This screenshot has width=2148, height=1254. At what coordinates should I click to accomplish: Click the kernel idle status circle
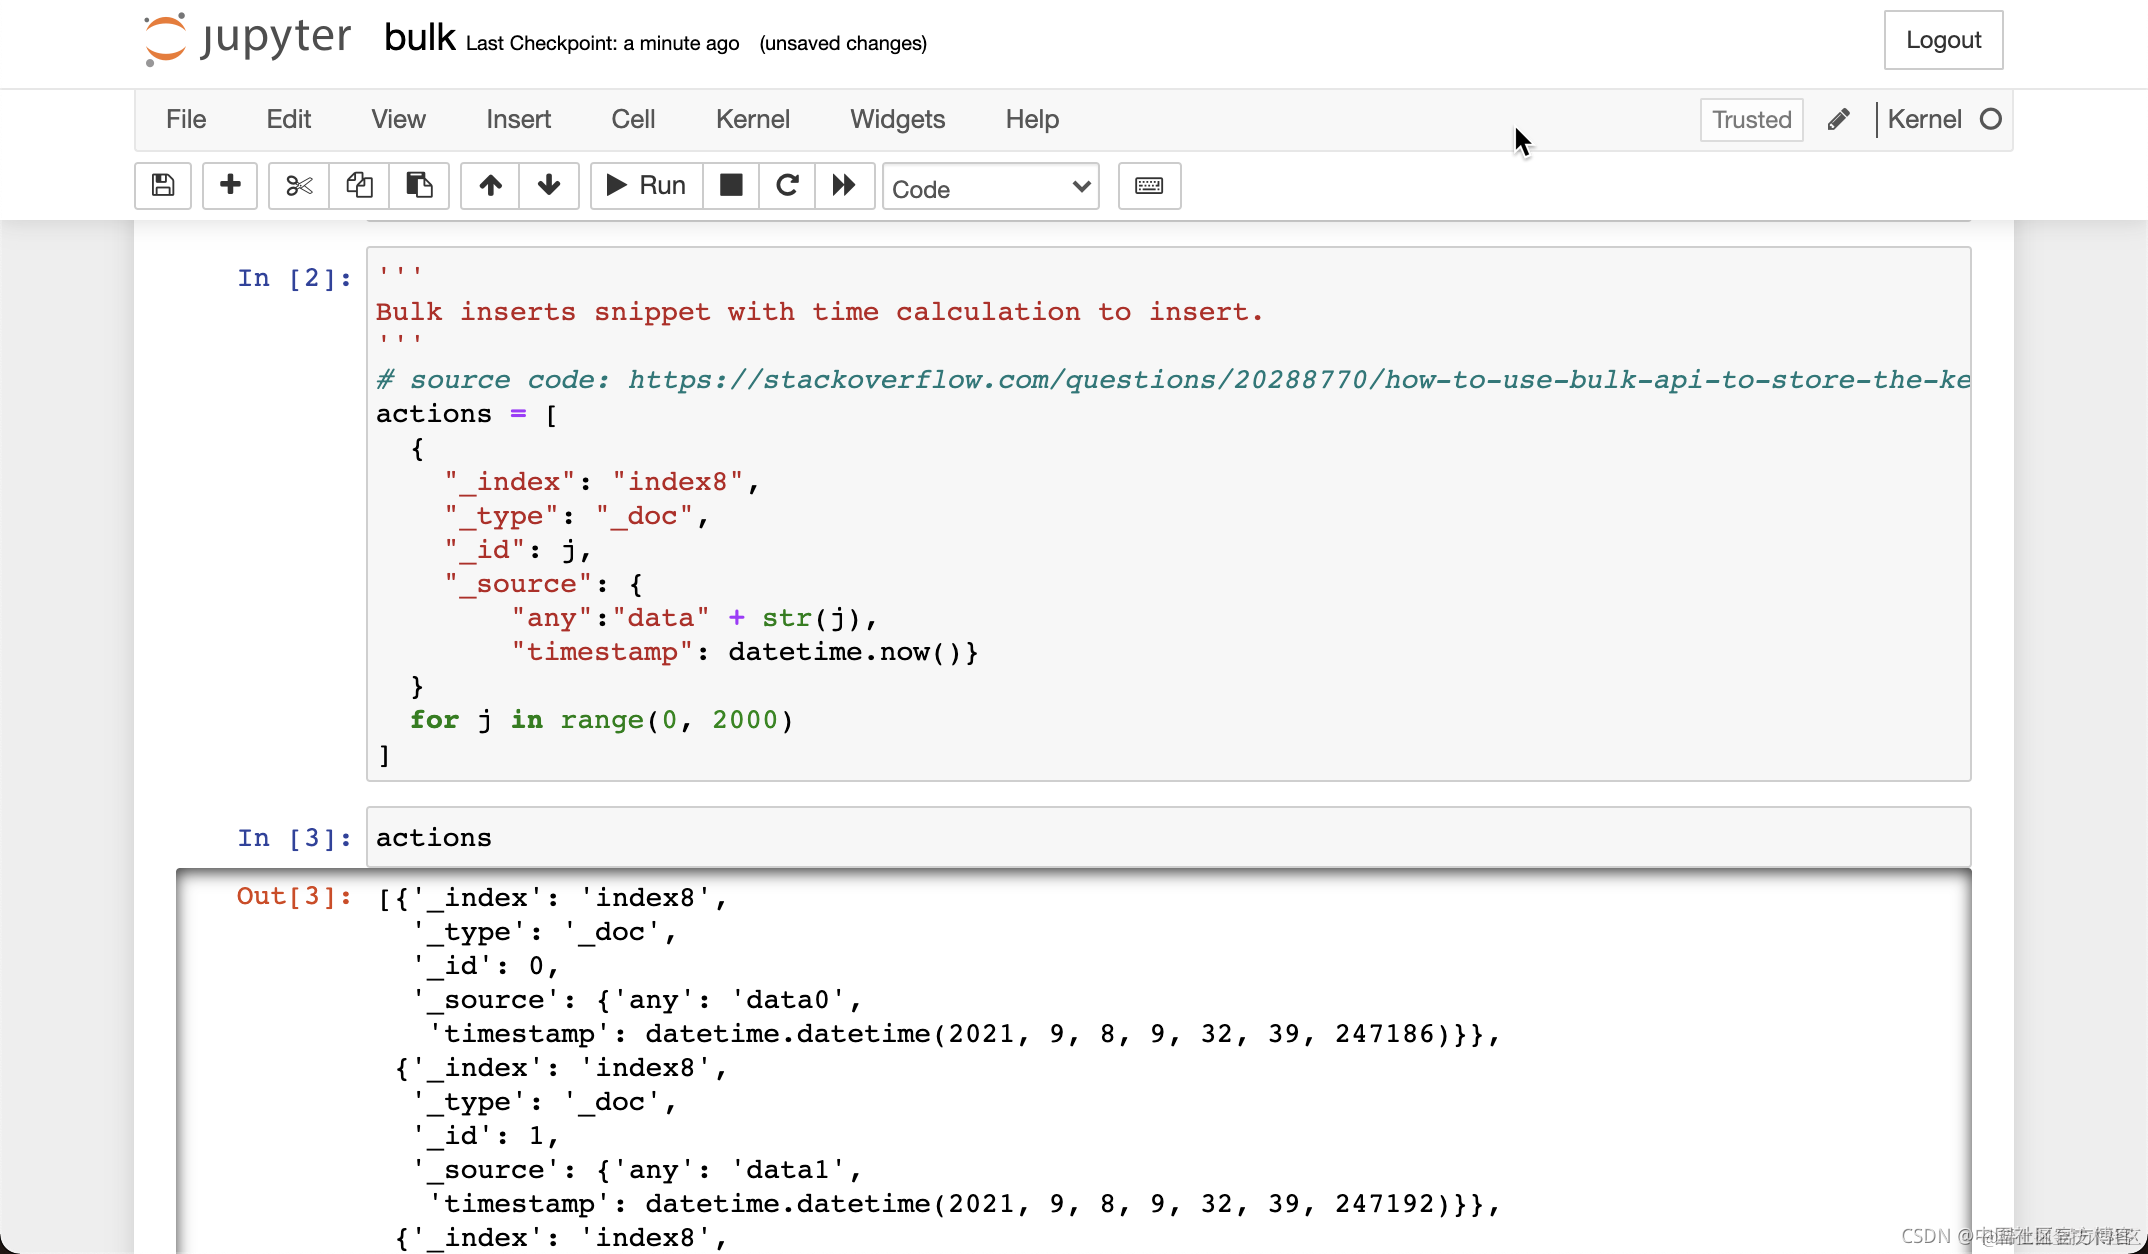click(x=1991, y=119)
